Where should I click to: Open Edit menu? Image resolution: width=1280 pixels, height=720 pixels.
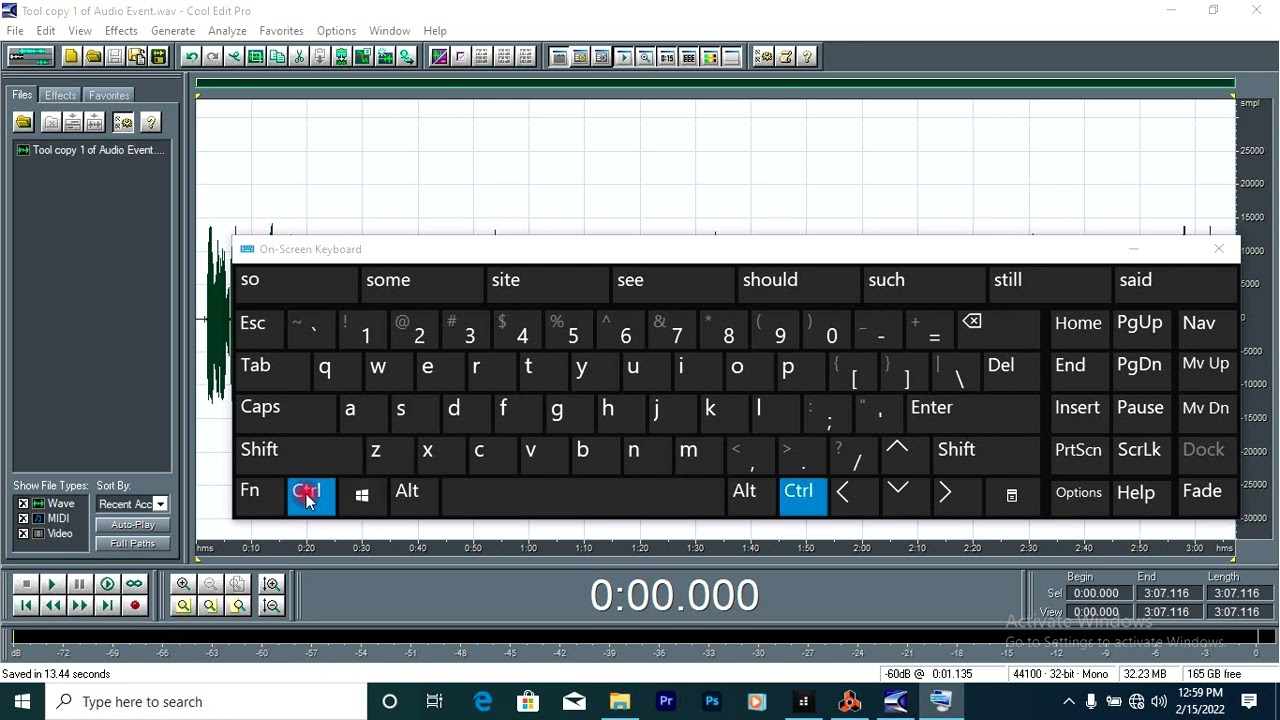[x=46, y=31]
